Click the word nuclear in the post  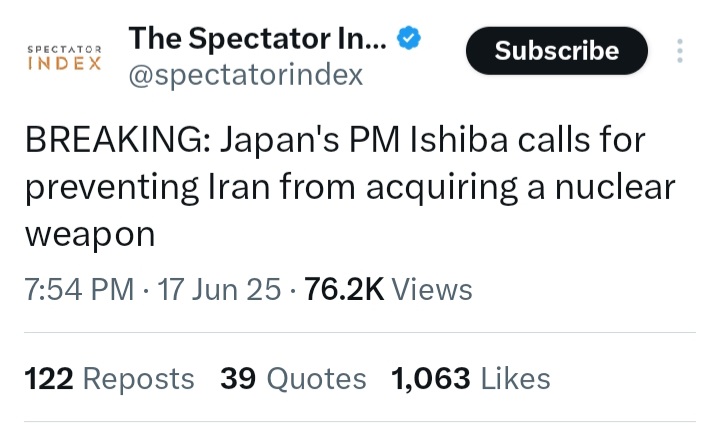615,187
